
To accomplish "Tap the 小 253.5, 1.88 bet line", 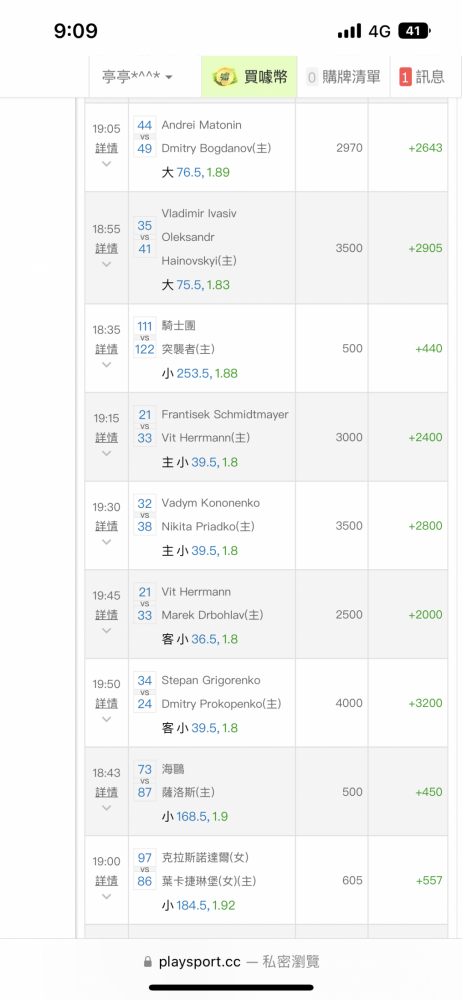I will [x=199, y=373].
